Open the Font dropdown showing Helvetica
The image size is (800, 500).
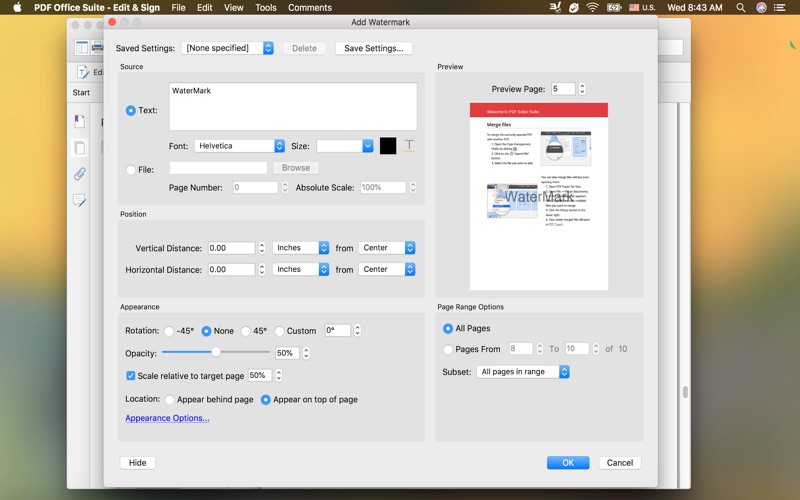[239, 146]
